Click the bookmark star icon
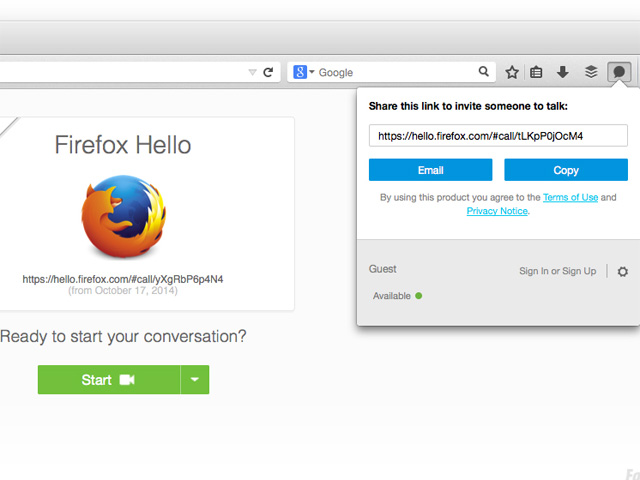Image resolution: width=640 pixels, height=480 pixels. [x=511, y=73]
